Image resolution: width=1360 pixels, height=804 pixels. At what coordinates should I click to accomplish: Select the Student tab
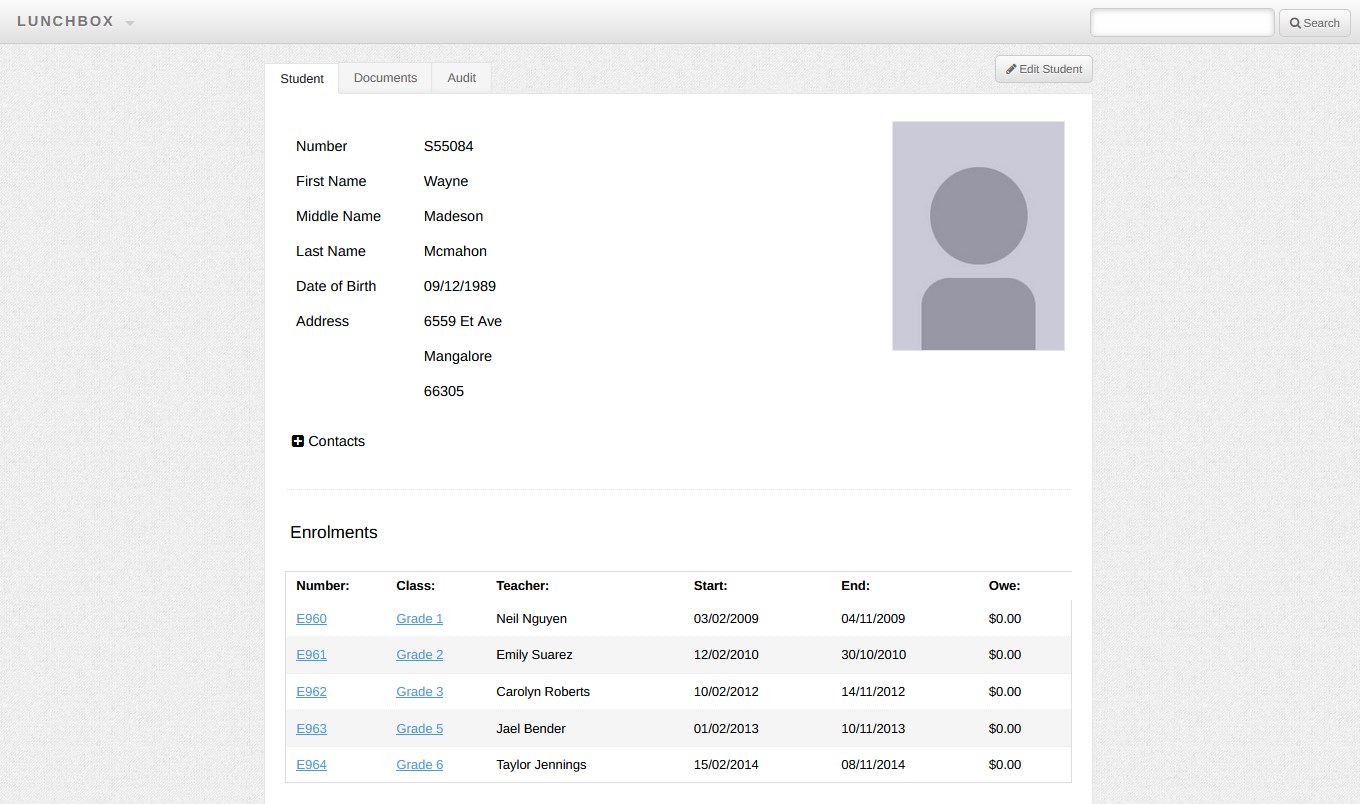click(x=302, y=79)
